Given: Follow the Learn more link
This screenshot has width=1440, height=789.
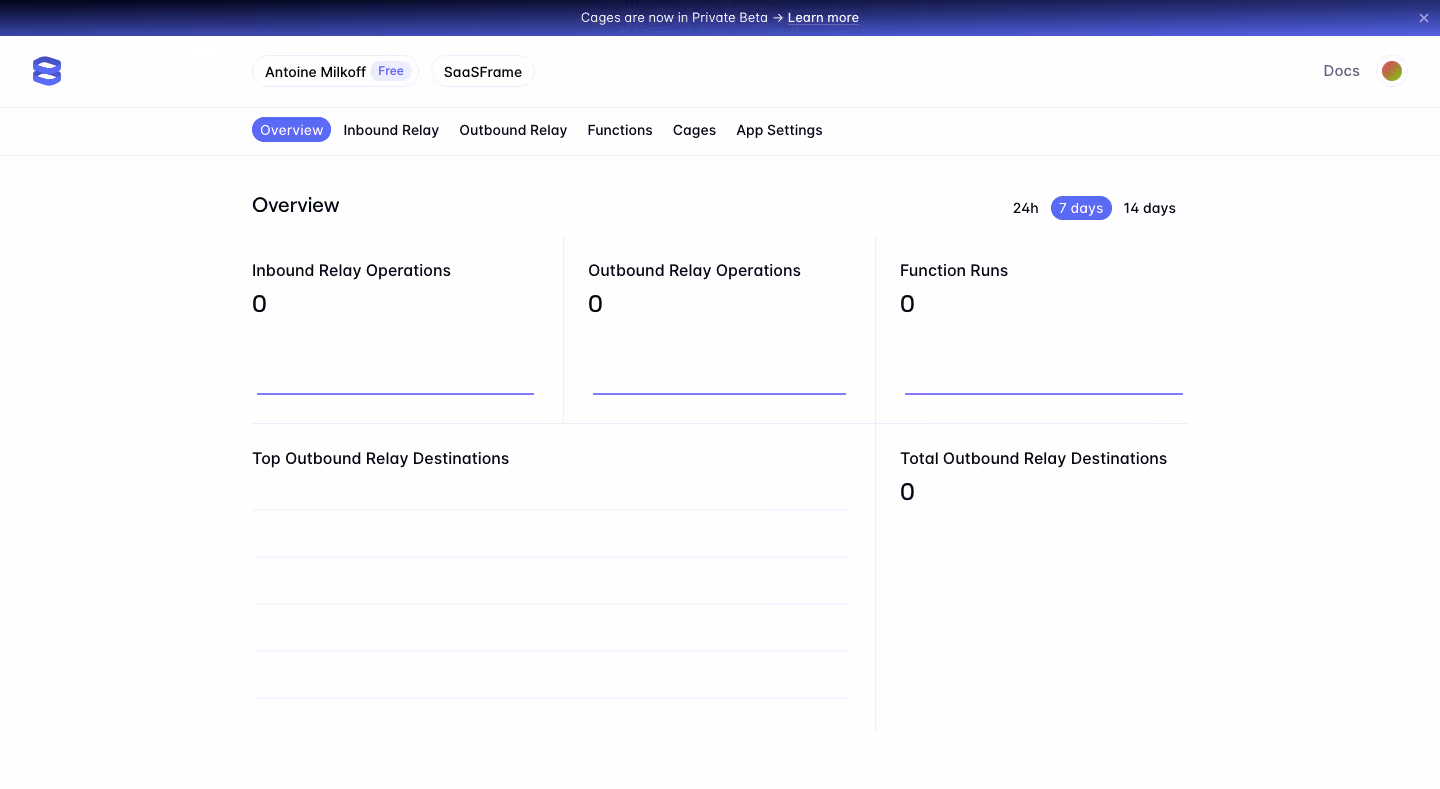Looking at the screenshot, I should click(823, 18).
